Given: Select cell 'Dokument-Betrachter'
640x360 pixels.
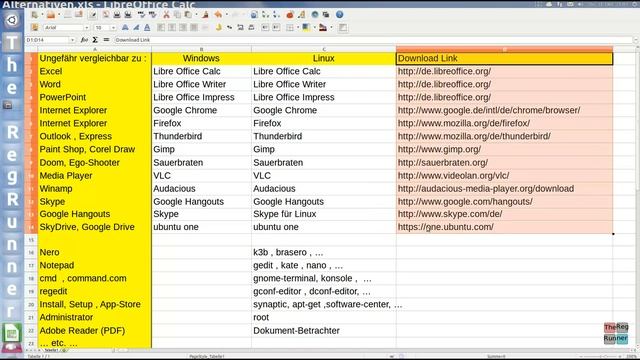Looking at the screenshot, I should (324, 331).
